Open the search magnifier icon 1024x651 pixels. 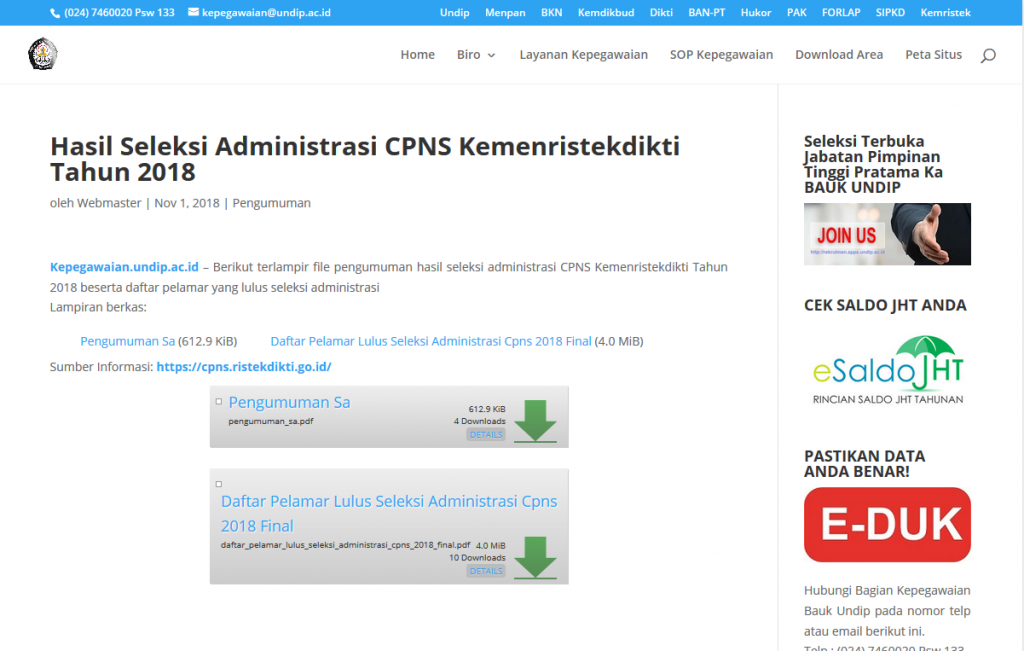[988, 55]
